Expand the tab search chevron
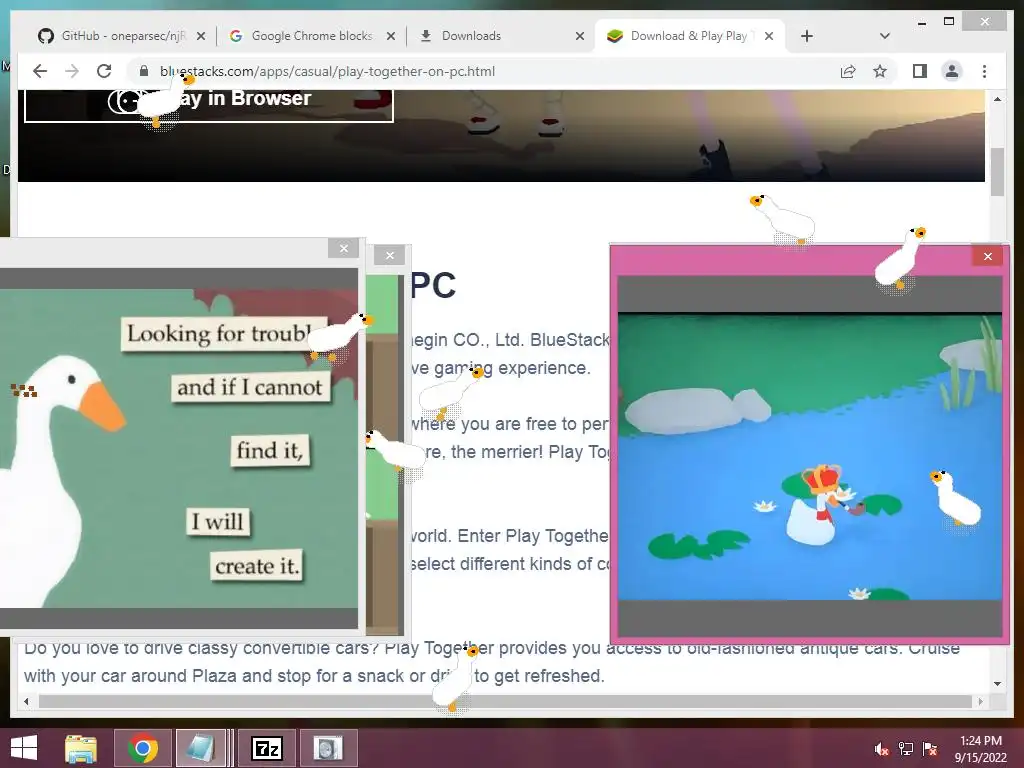This screenshot has width=1024, height=768. [x=885, y=36]
